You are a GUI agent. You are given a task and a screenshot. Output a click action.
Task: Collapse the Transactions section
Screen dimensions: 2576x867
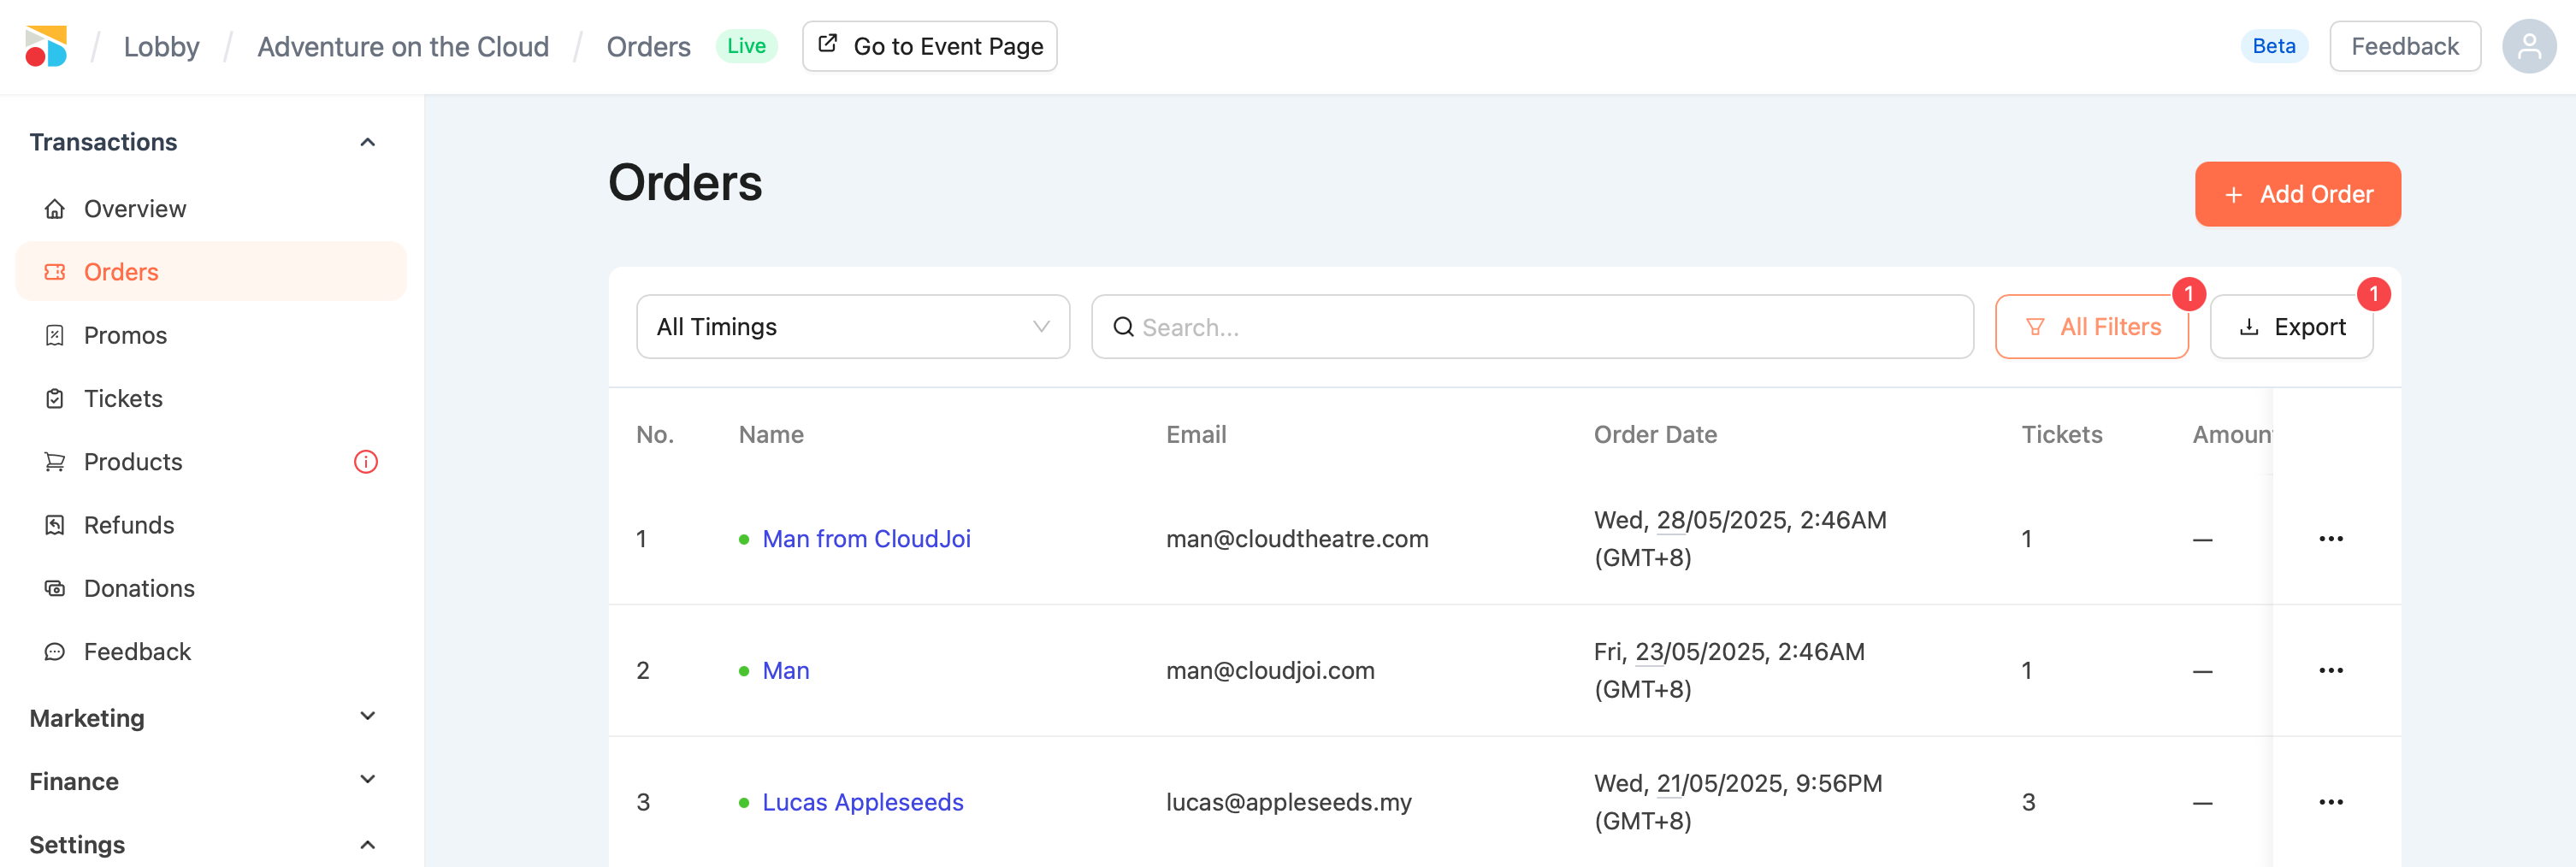pos(367,142)
